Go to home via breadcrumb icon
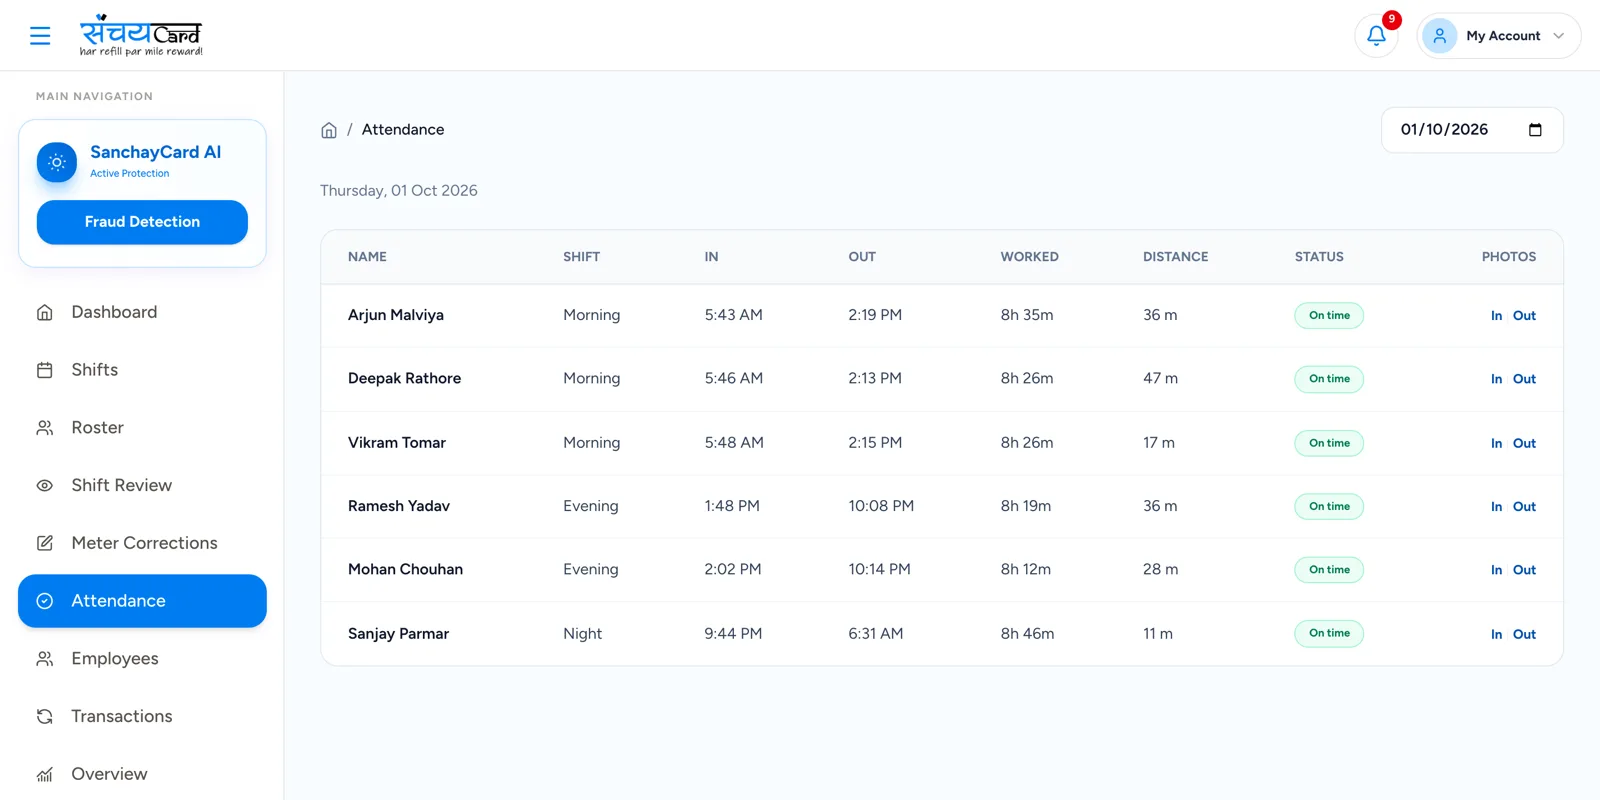This screenshot has width=1600, height=800. pos(329,130)
